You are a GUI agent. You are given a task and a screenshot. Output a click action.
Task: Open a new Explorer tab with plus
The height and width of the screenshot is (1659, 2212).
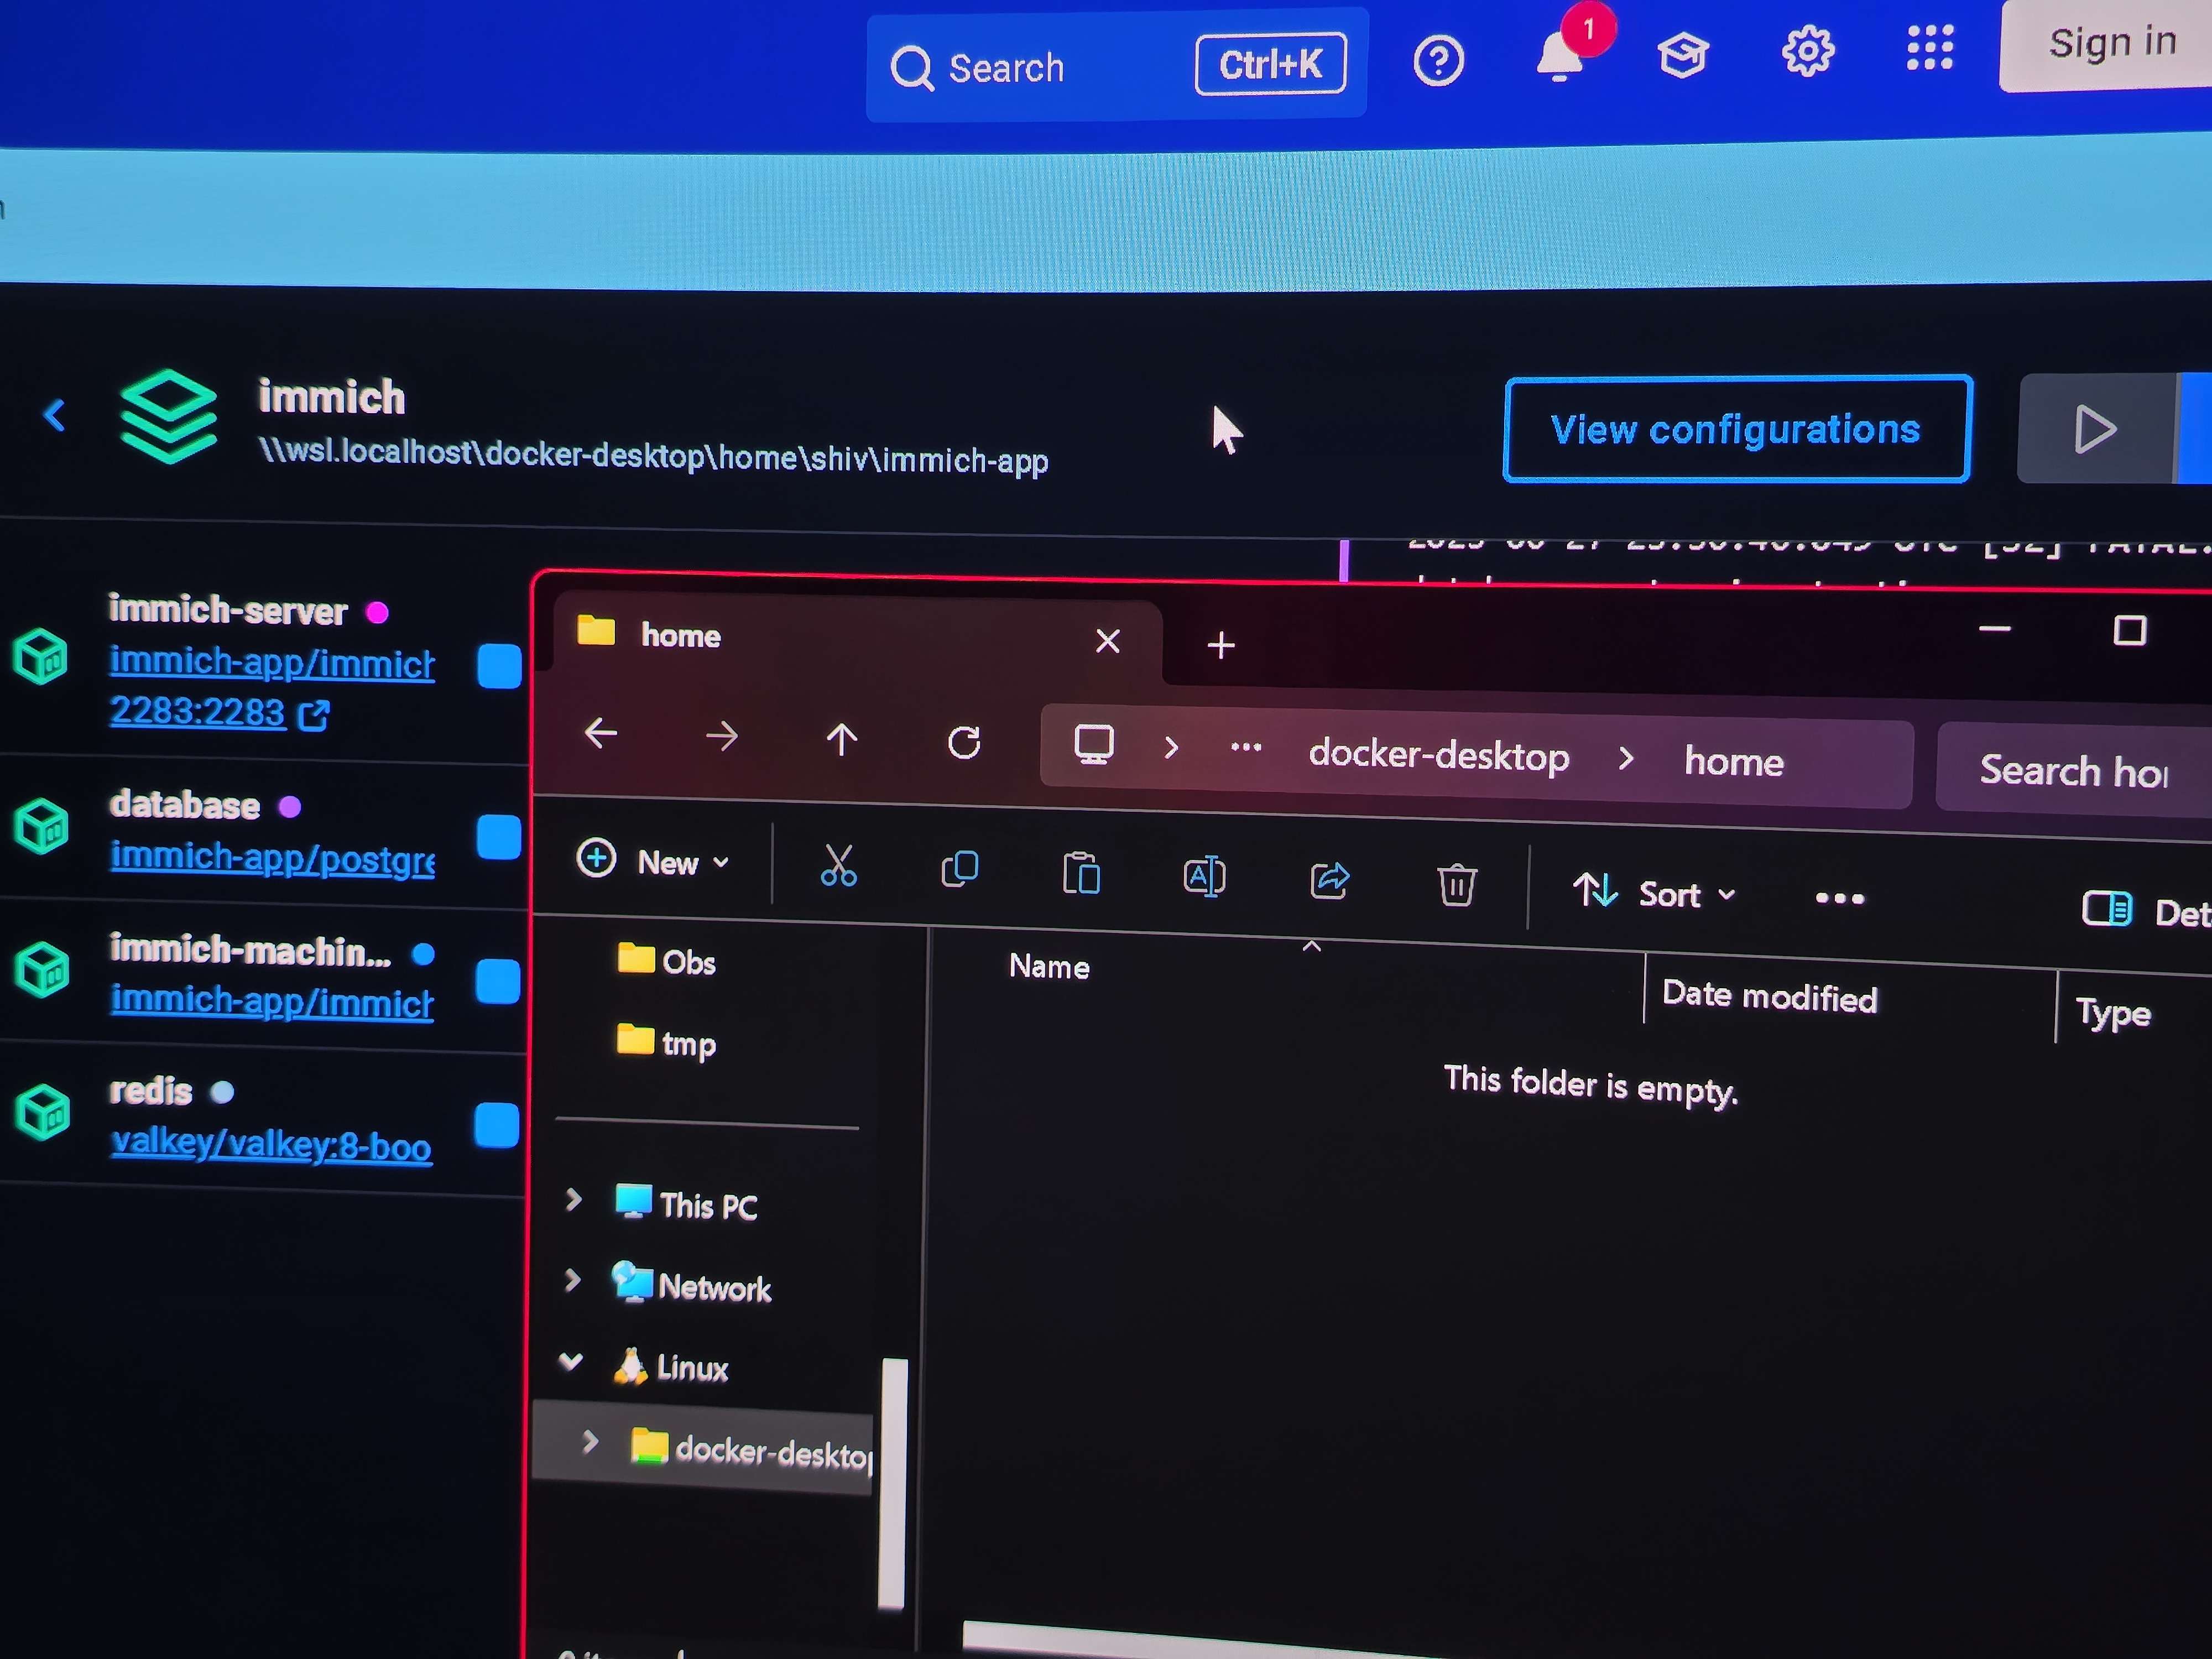[x=1220, y=645]
